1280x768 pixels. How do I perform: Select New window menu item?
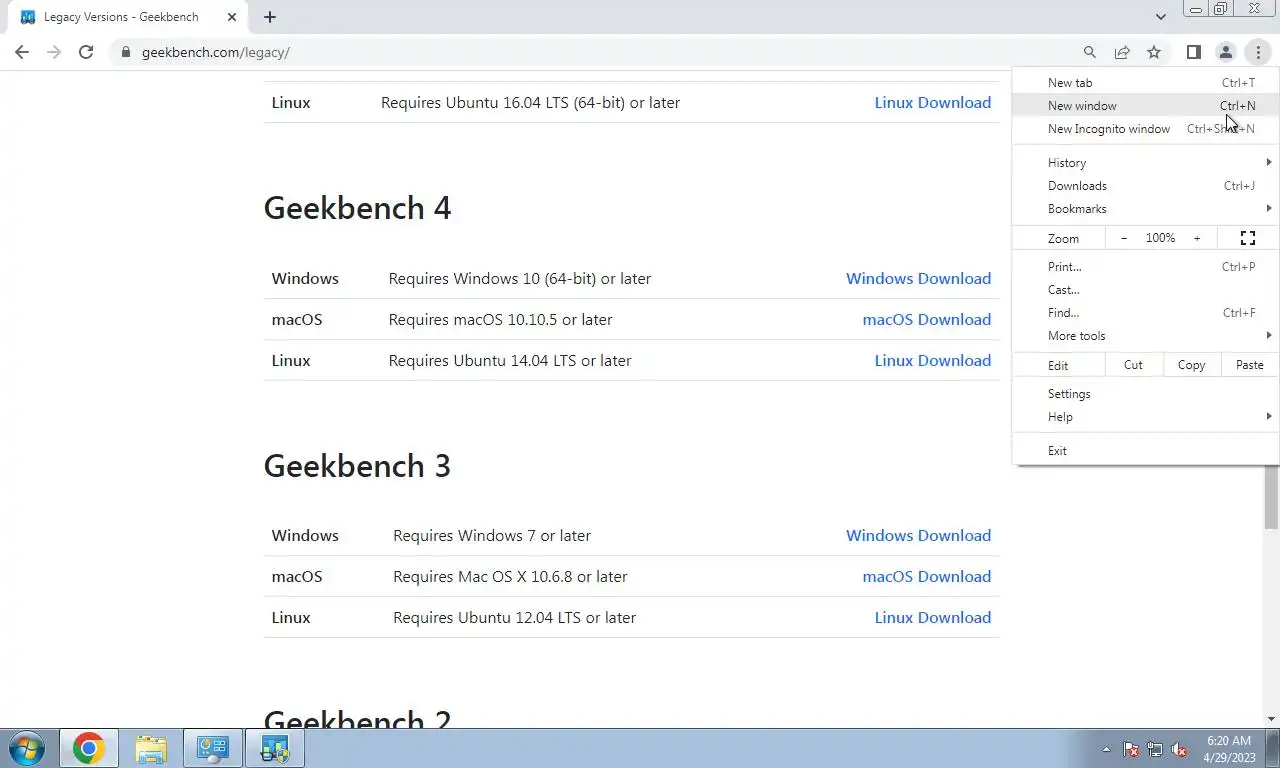pos(1146,106)
